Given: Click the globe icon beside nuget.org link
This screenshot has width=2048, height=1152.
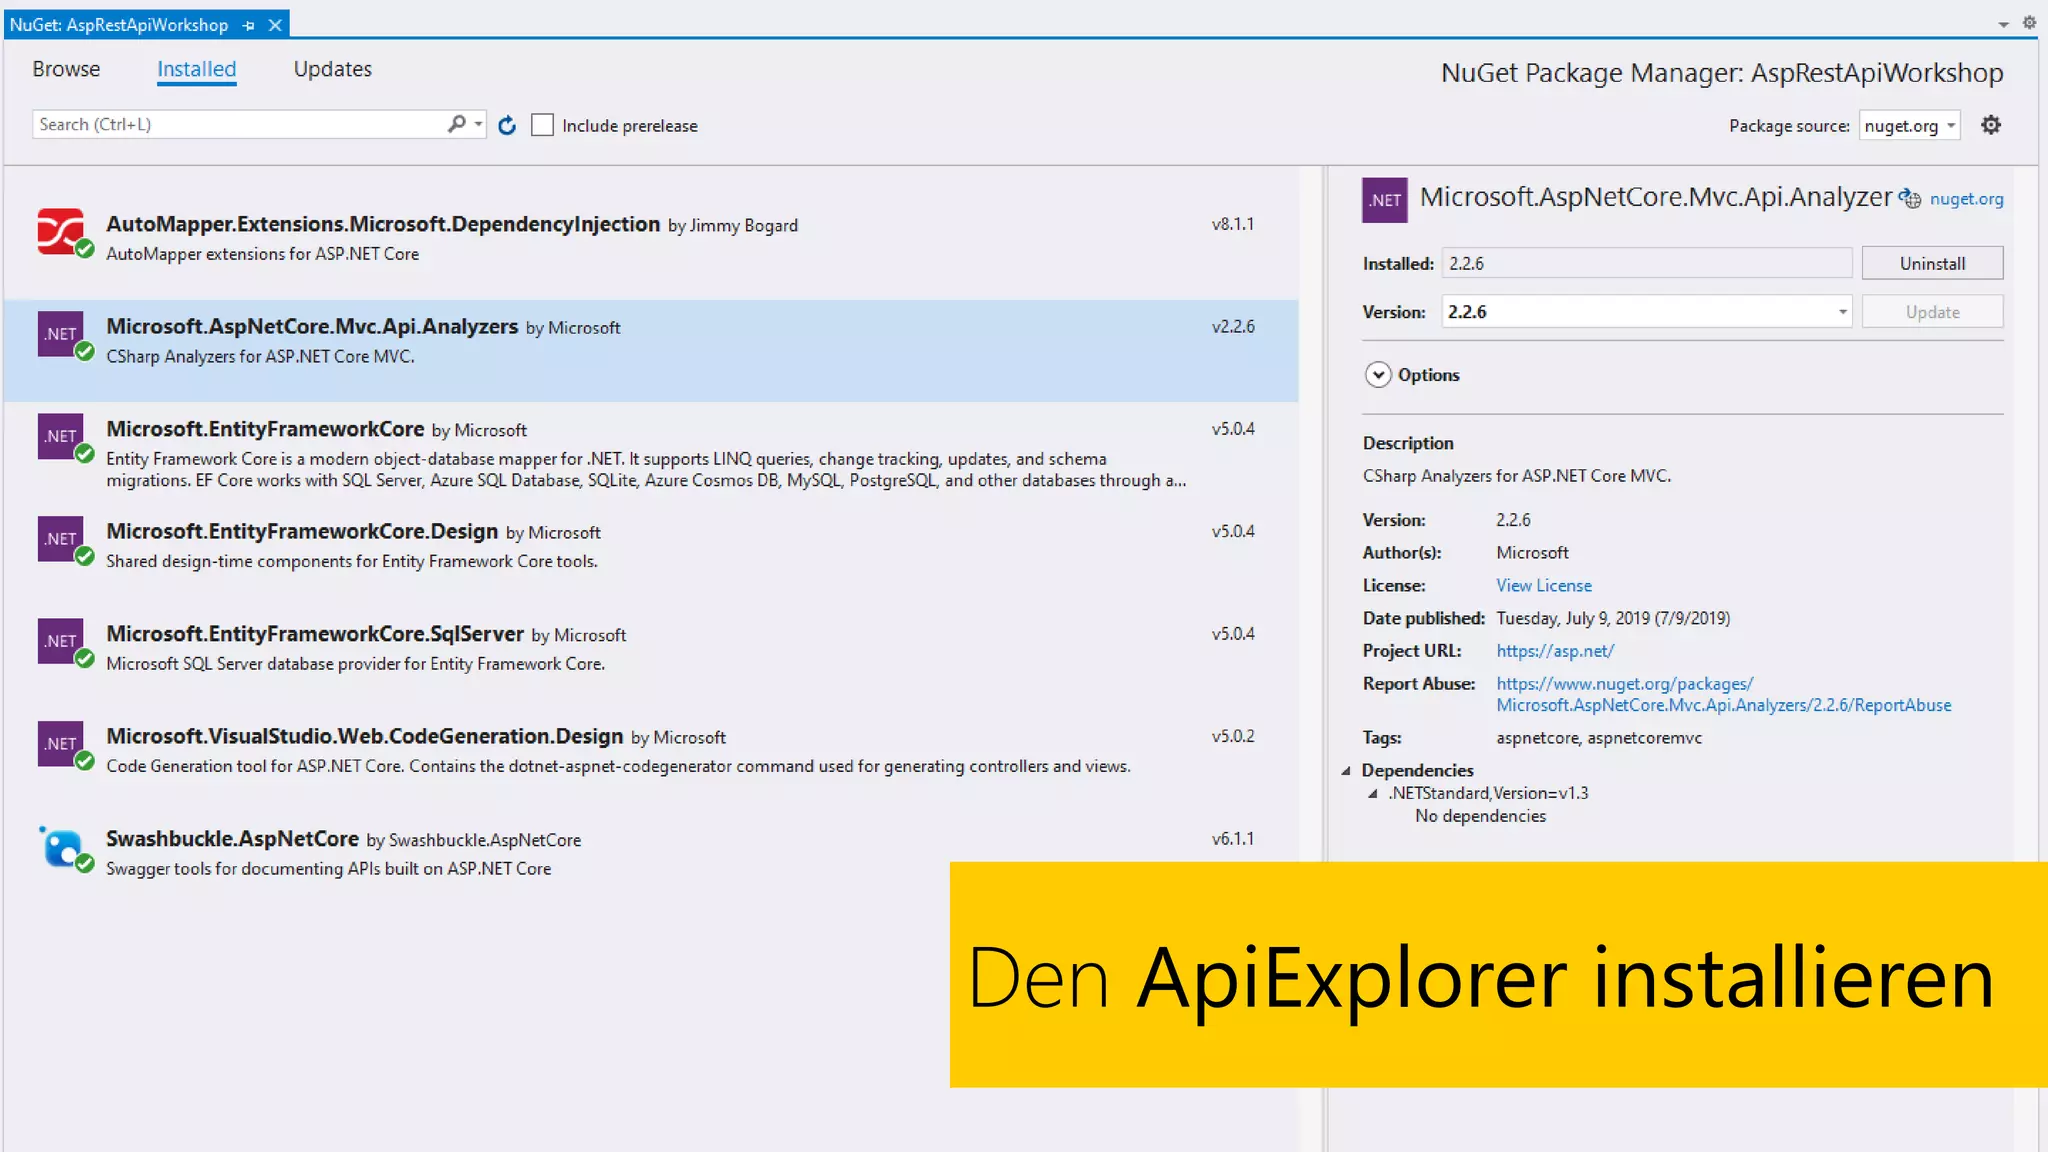Looking at the screenshot, I should tap(1910, 198).
